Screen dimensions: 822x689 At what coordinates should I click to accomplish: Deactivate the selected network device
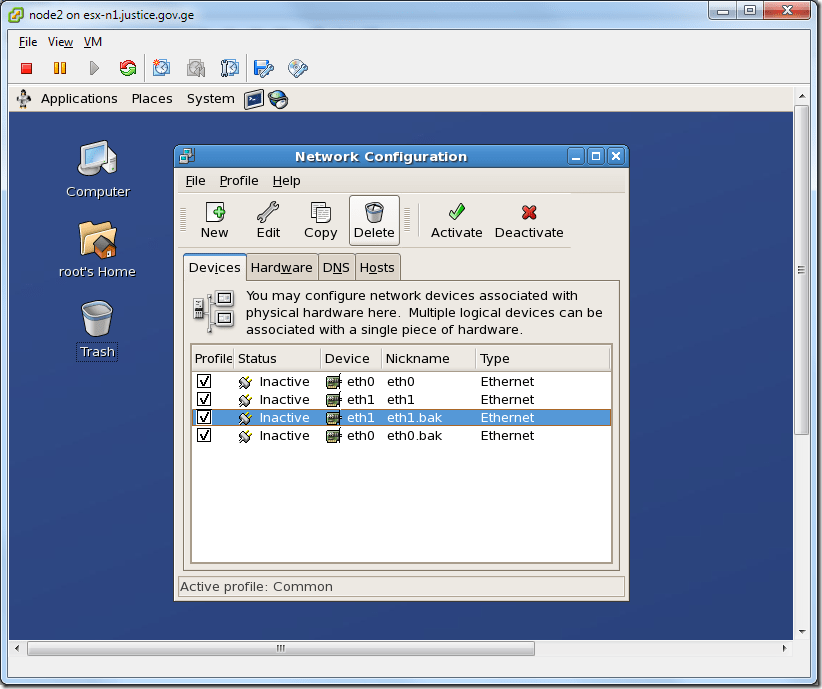529,219
